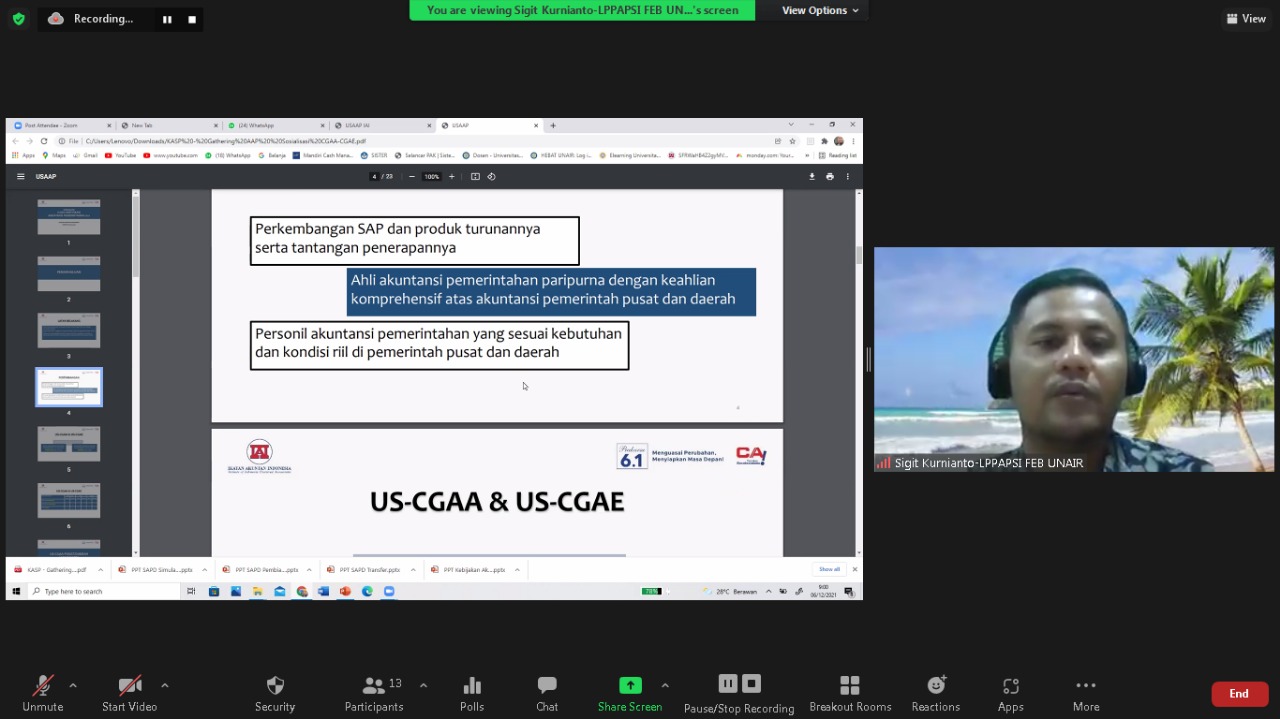
Task: Open the More options menu
Action: (x=1086, y=693)
